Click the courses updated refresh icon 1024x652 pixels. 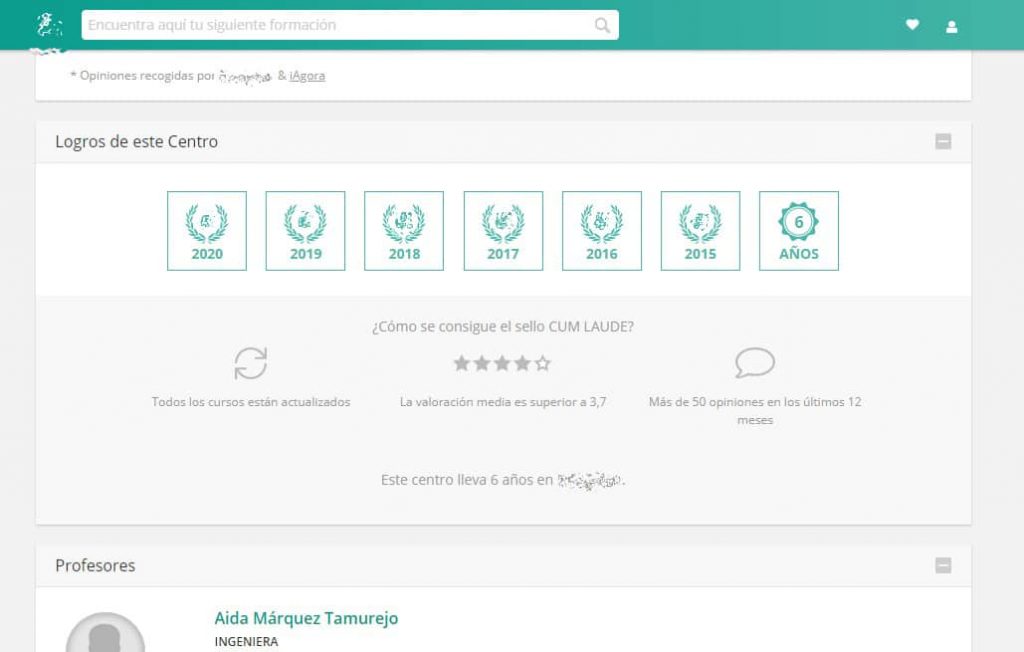pyautogui.click(x=250, y=363)
